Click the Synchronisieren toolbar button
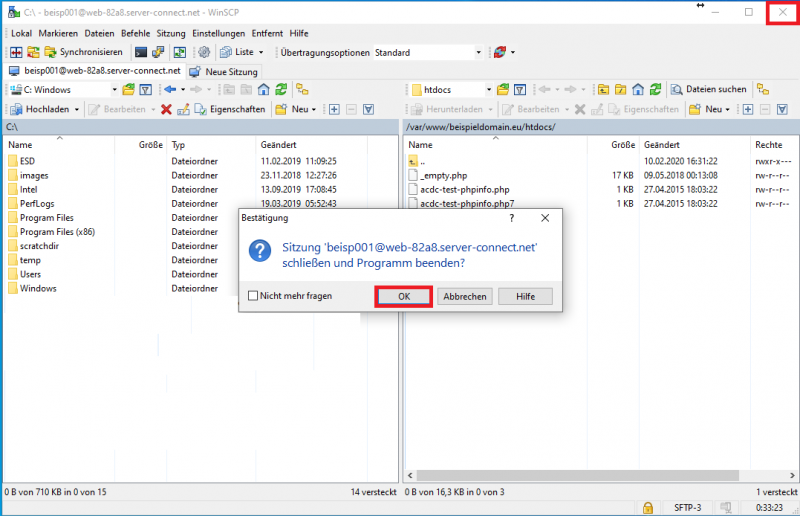The width and height of the screenshot is (800, 516). [84, 52]
